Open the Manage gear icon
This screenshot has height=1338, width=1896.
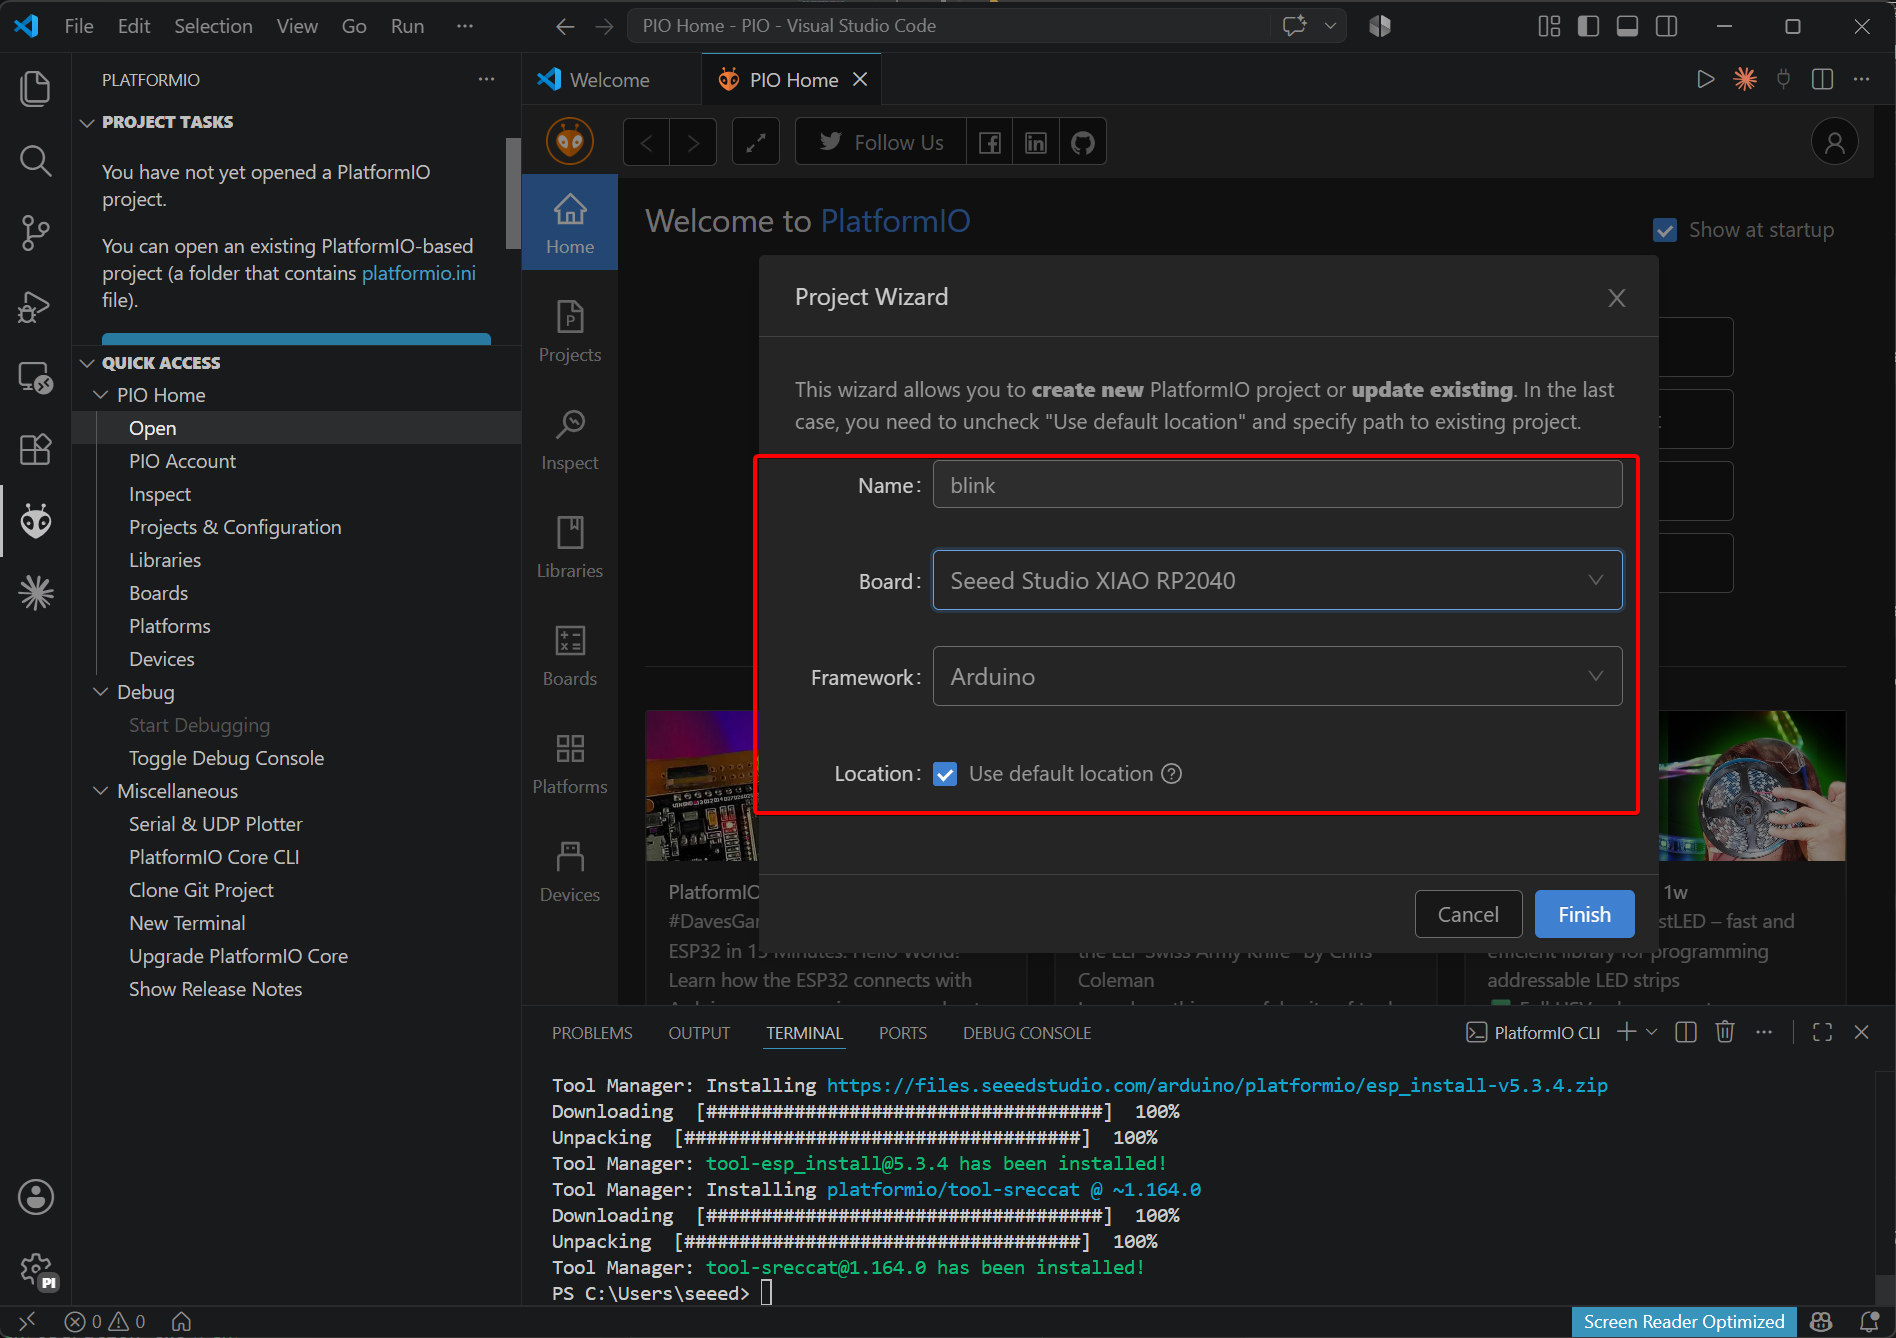tap(35, 1270)
